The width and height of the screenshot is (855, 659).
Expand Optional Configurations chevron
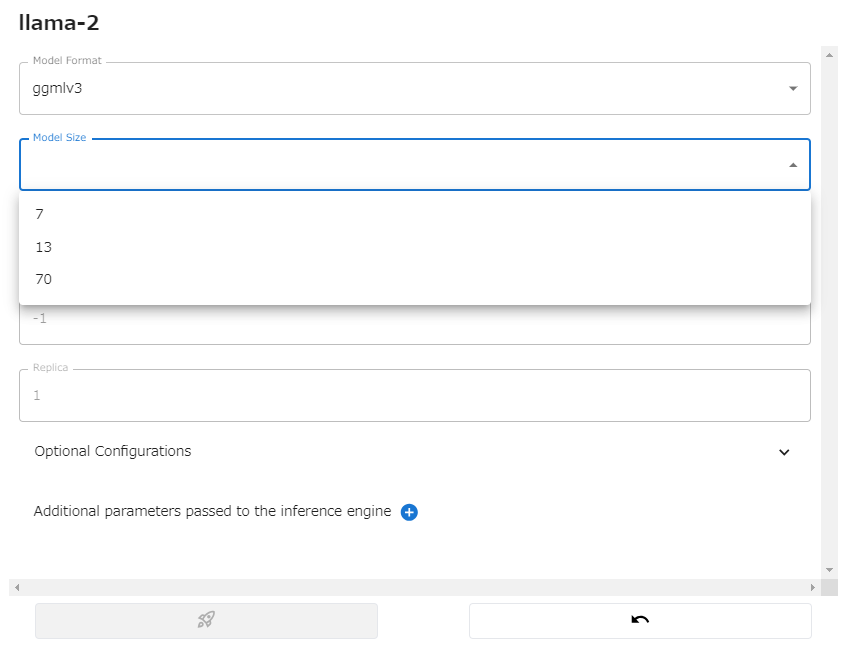(x=784, y=452)
